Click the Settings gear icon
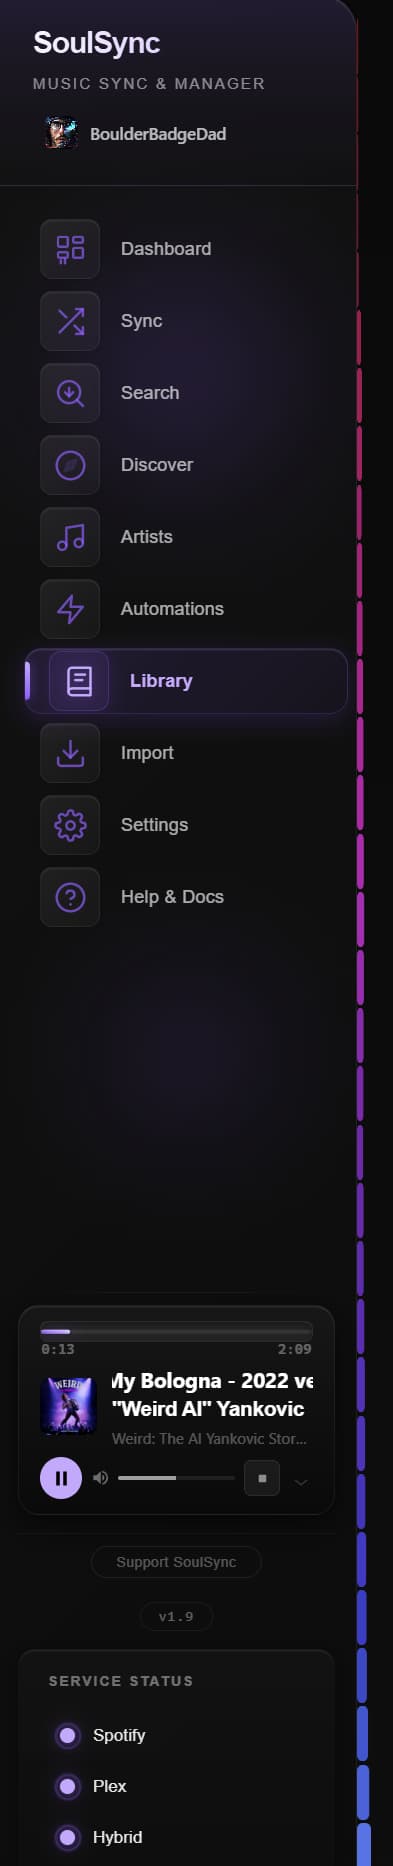Viewport: 393px width, 1866px height. [70, 825]
